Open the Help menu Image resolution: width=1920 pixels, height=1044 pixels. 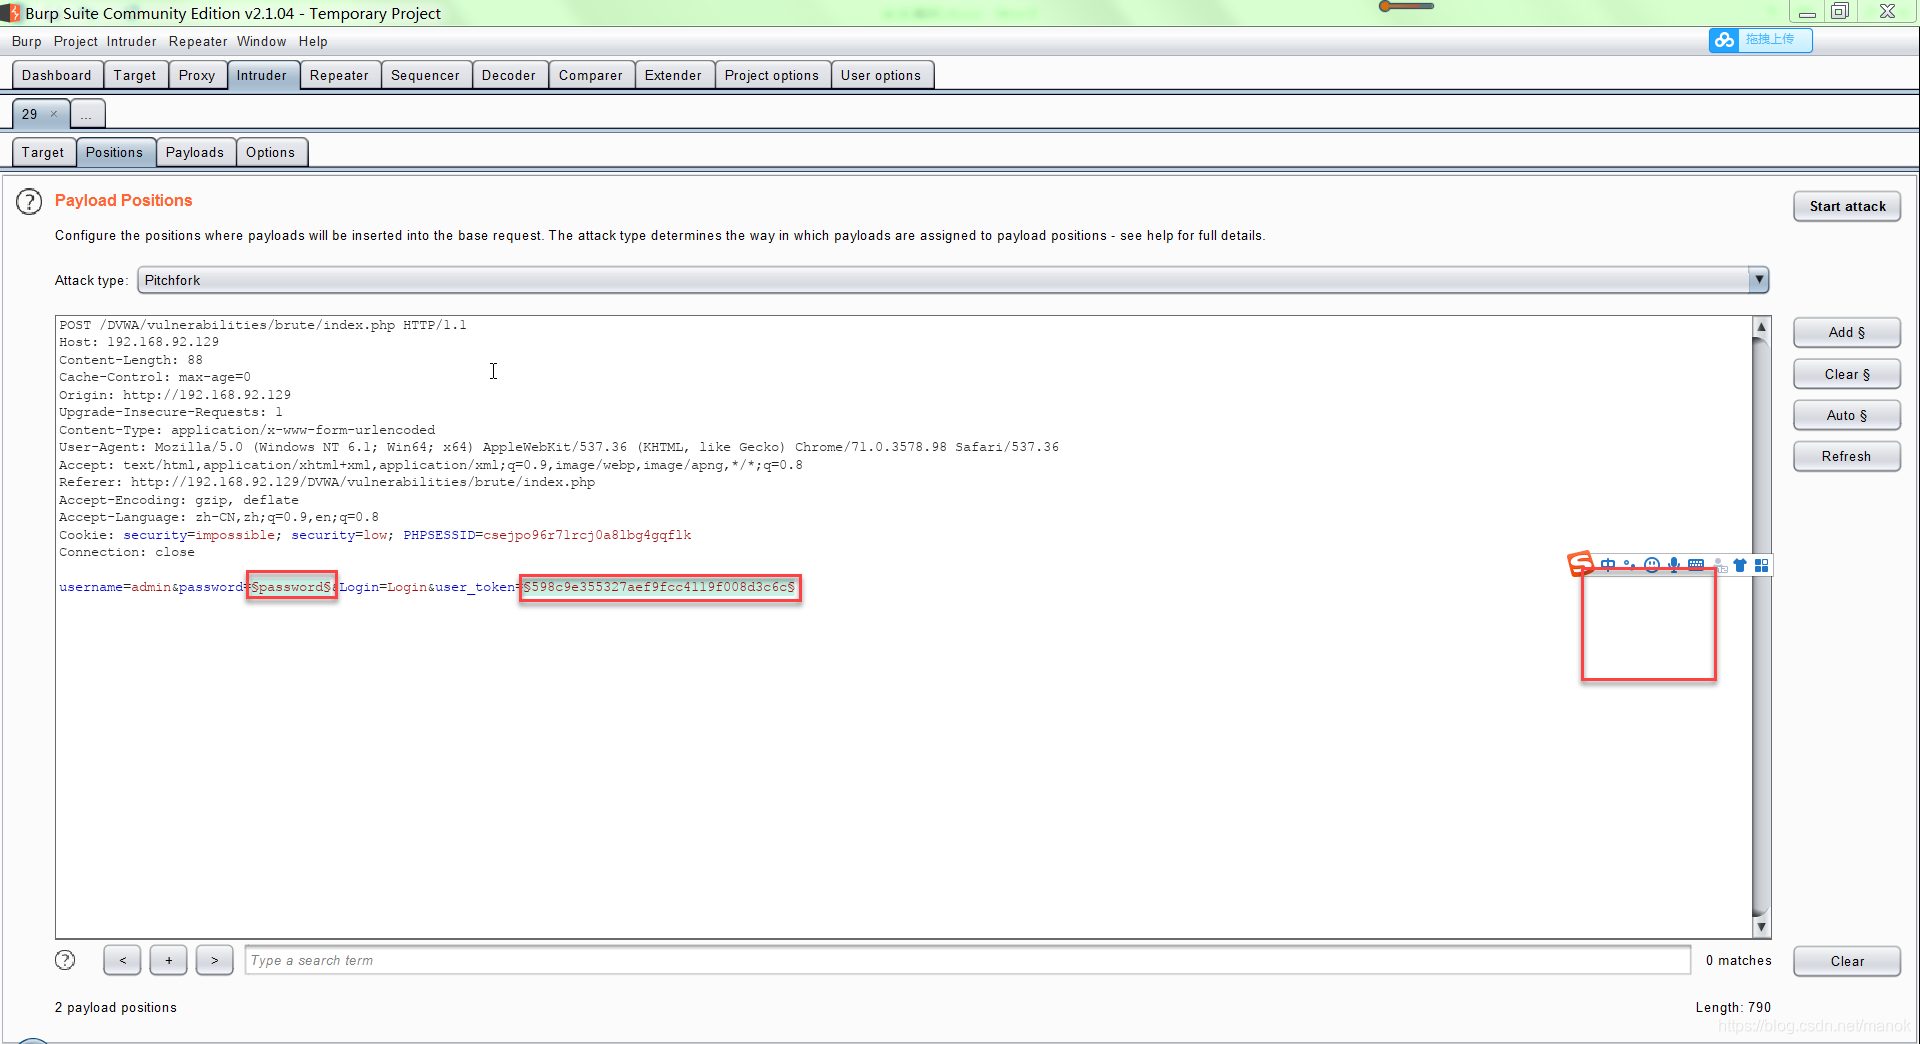313,41
